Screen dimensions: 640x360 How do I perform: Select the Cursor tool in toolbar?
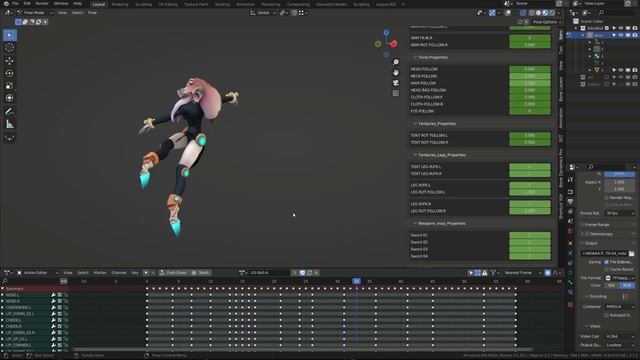9,48
